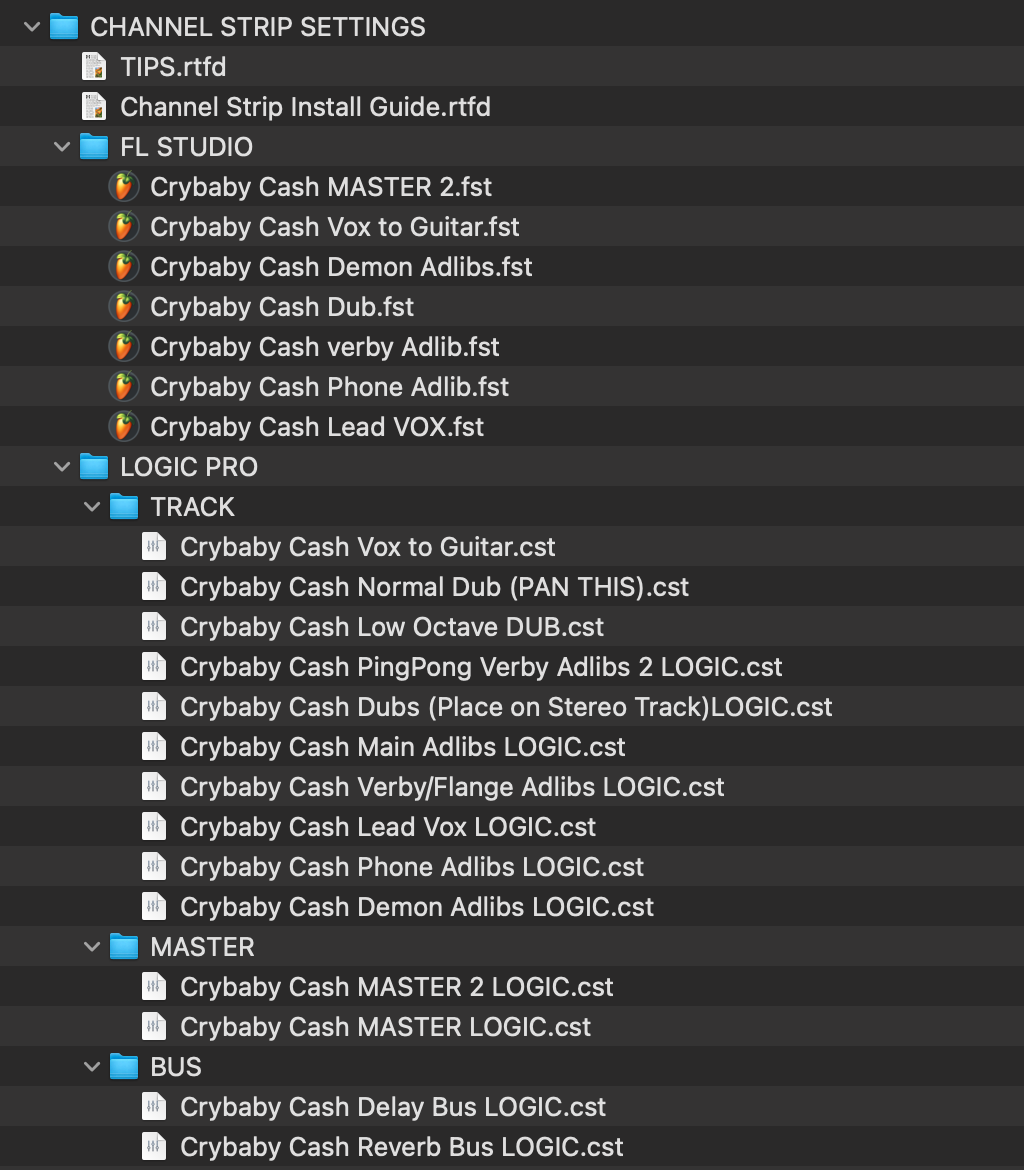Click the FL Studio icon next to Lead VOX.fst
Viewport: 1024px width, 1170px height.
pos(123,427)
